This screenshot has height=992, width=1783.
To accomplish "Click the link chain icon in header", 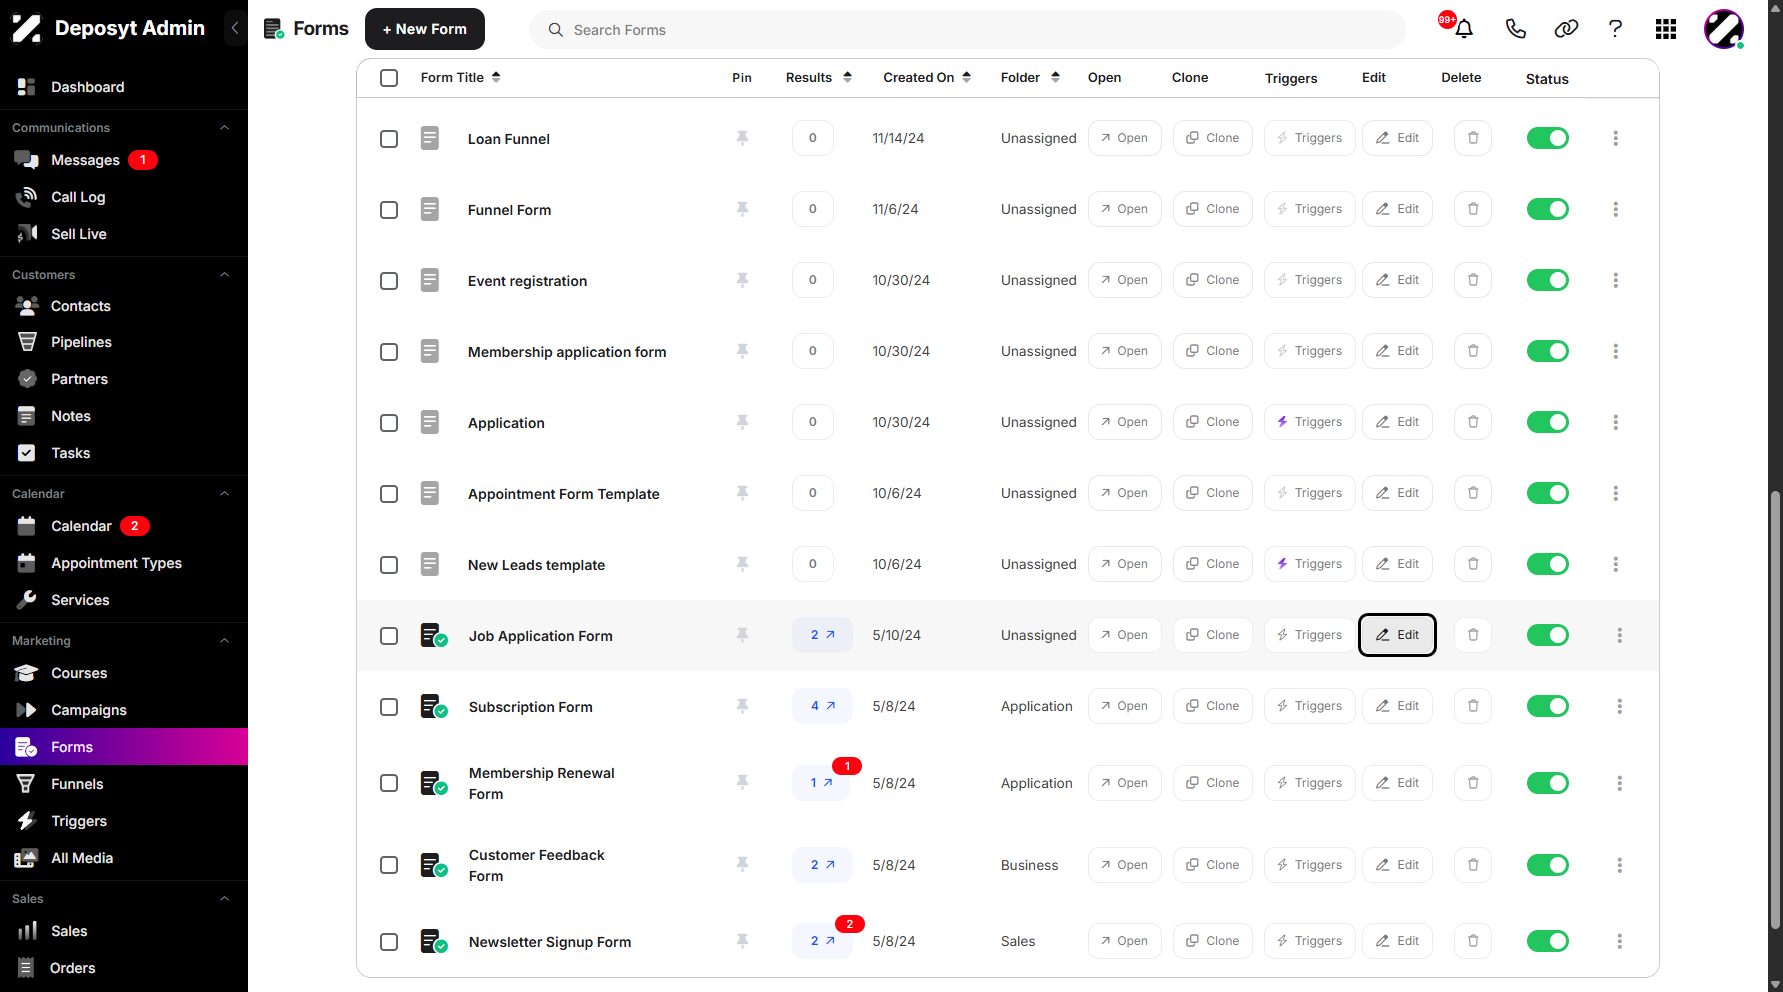I will point(1566,29).
